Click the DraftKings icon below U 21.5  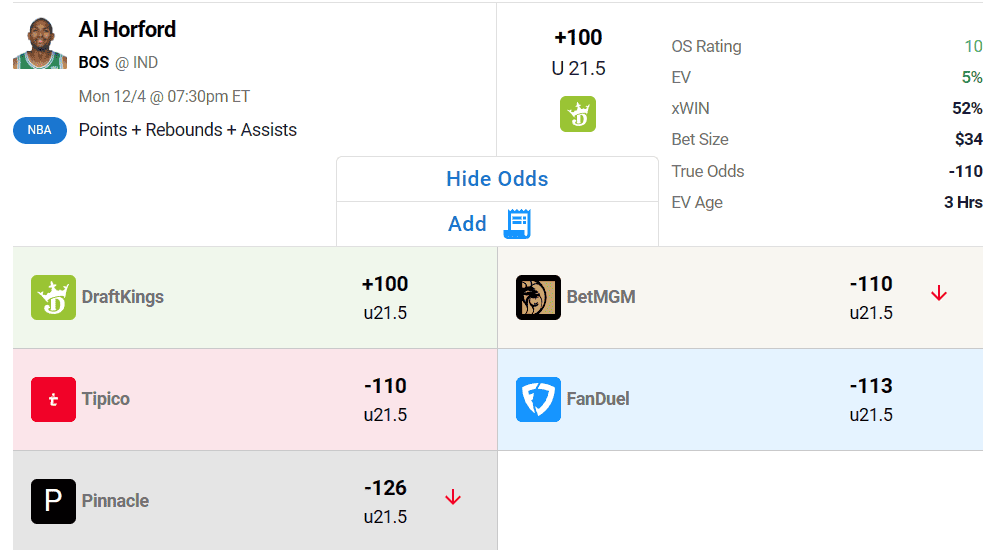coord(578,114)
